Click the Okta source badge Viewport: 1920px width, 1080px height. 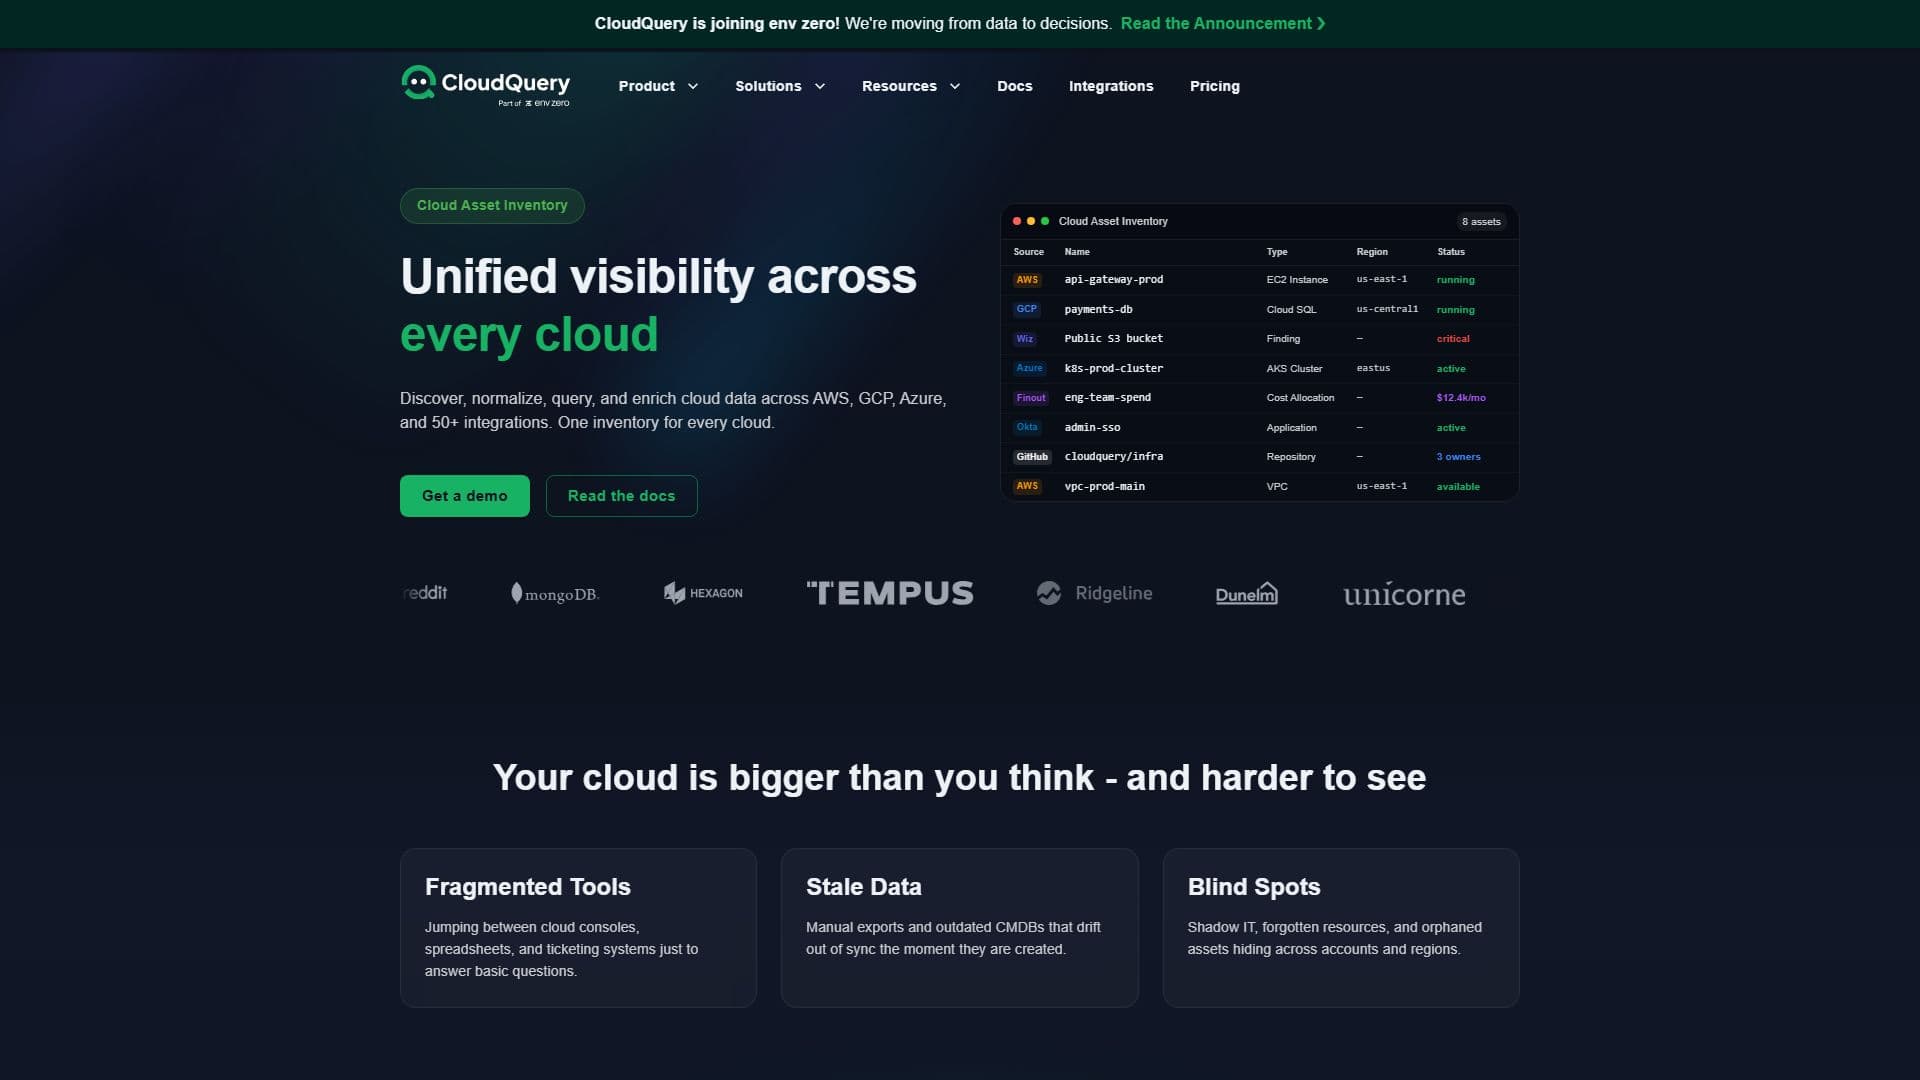(1027, 427)
